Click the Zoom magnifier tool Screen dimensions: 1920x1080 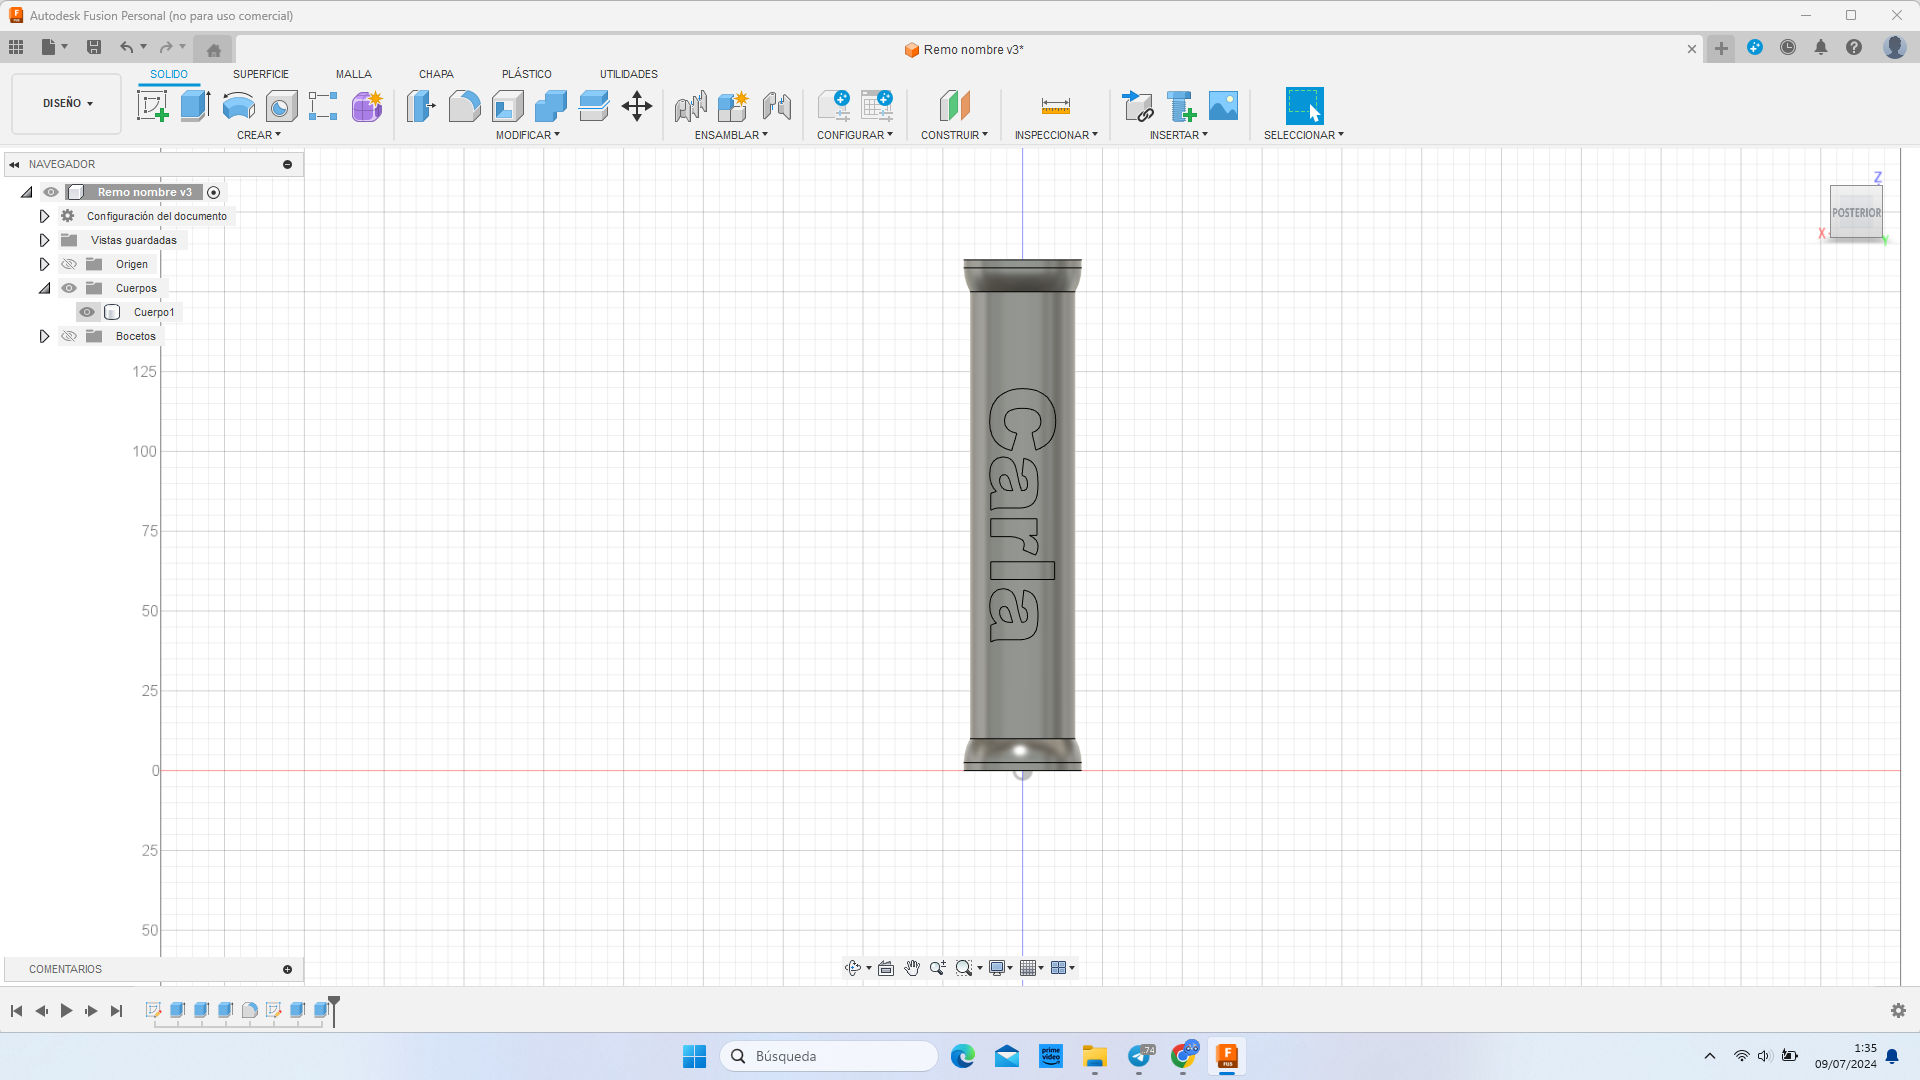point(937,968)
